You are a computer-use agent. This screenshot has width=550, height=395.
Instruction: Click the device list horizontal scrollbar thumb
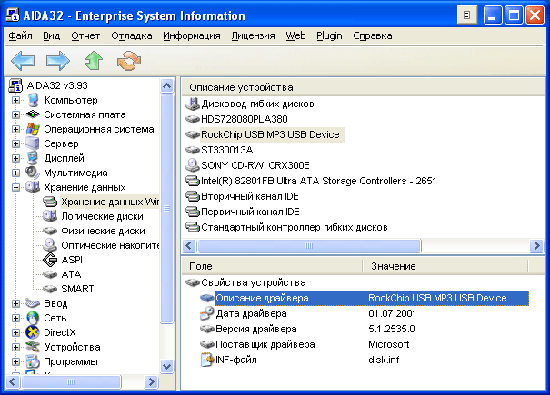[x=309, y=246]
